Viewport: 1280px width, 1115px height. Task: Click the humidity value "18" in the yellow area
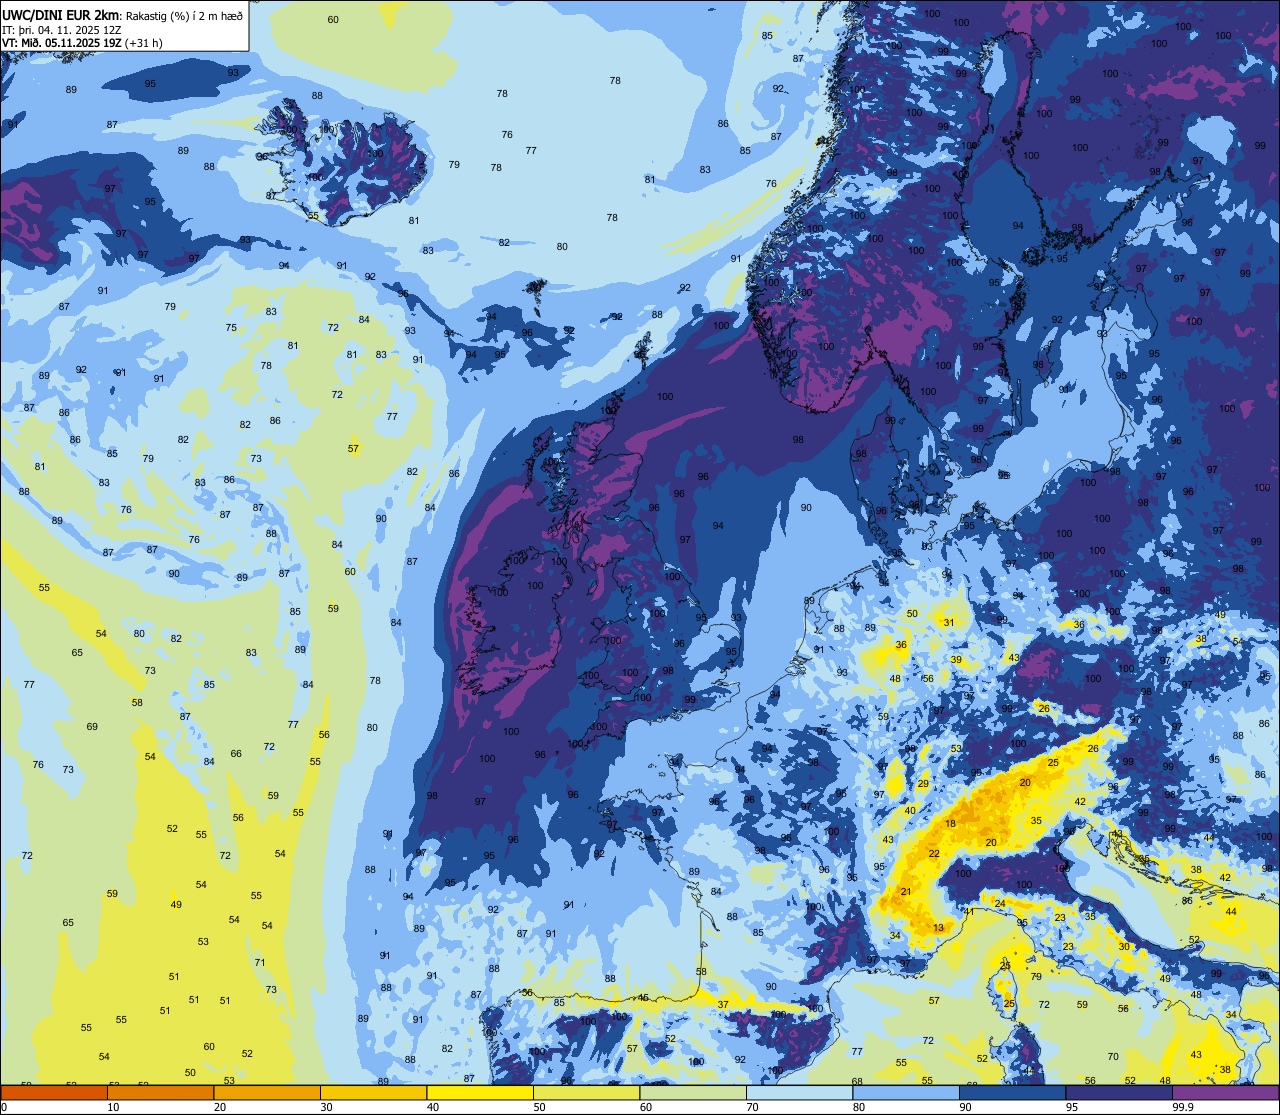pyautogui.click(x=950, y=824)
